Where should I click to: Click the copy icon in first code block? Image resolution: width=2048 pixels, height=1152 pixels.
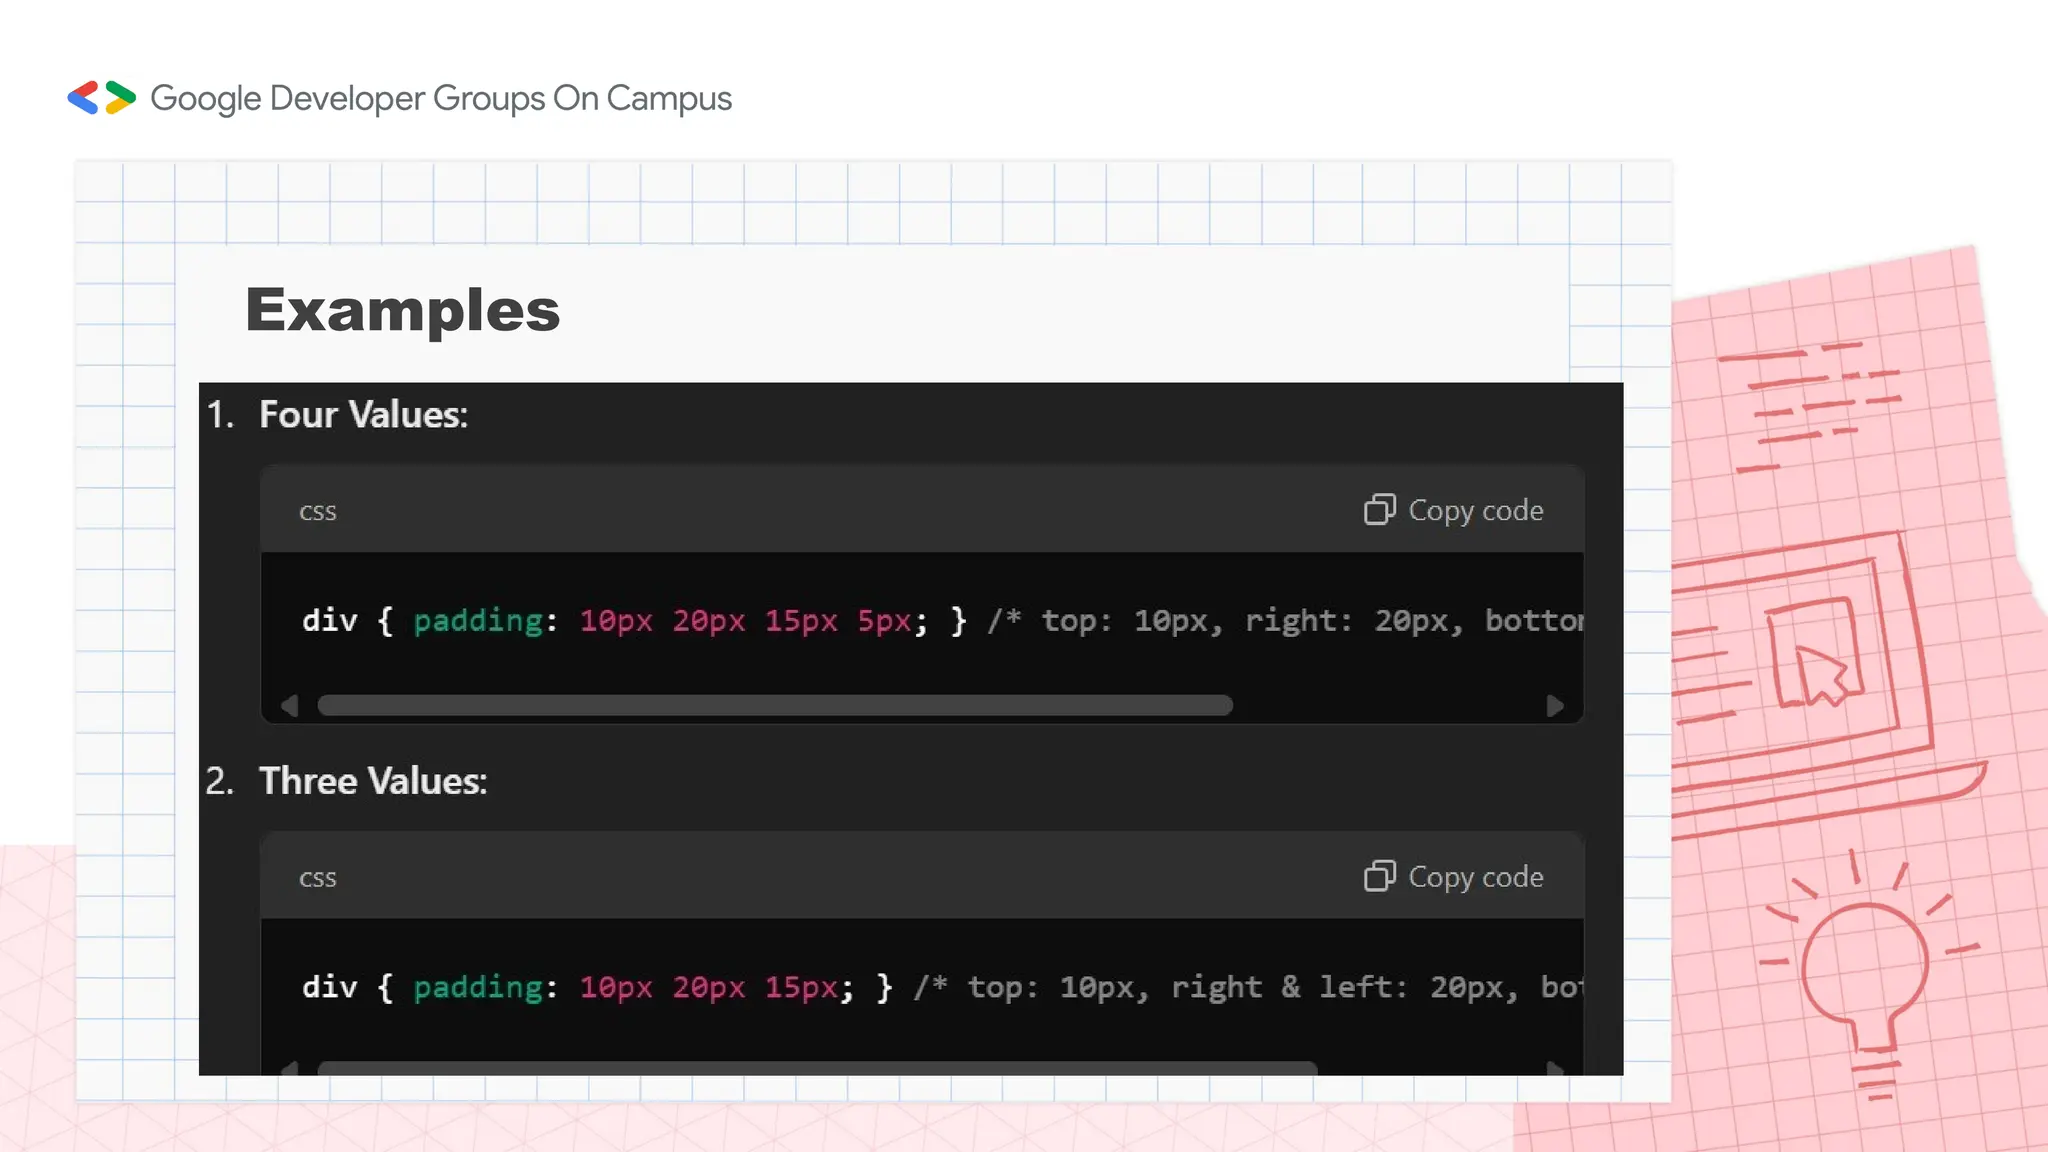coord(1379,510)
